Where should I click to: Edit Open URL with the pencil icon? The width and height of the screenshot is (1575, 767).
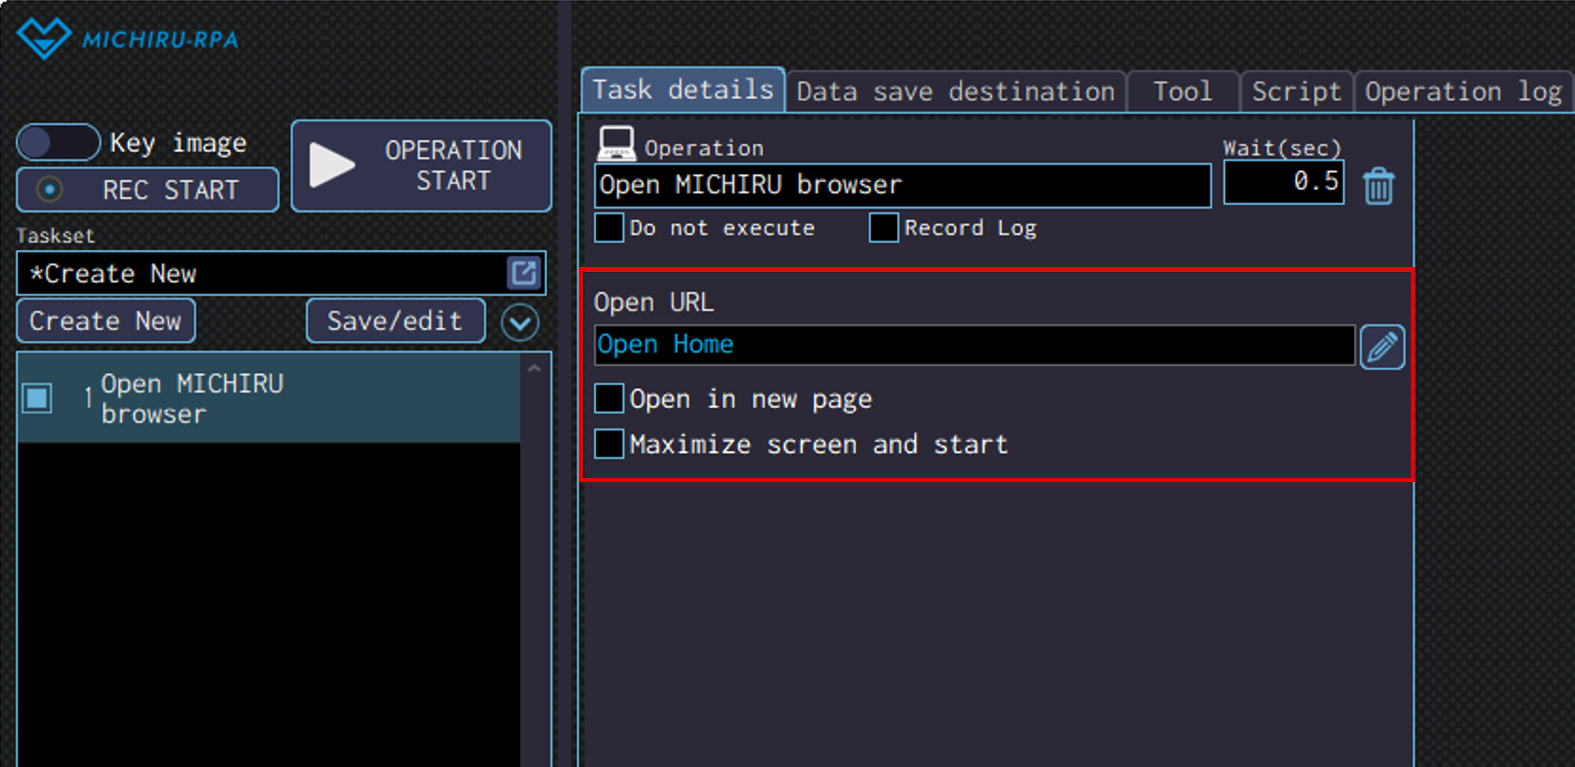point(1381,347)
